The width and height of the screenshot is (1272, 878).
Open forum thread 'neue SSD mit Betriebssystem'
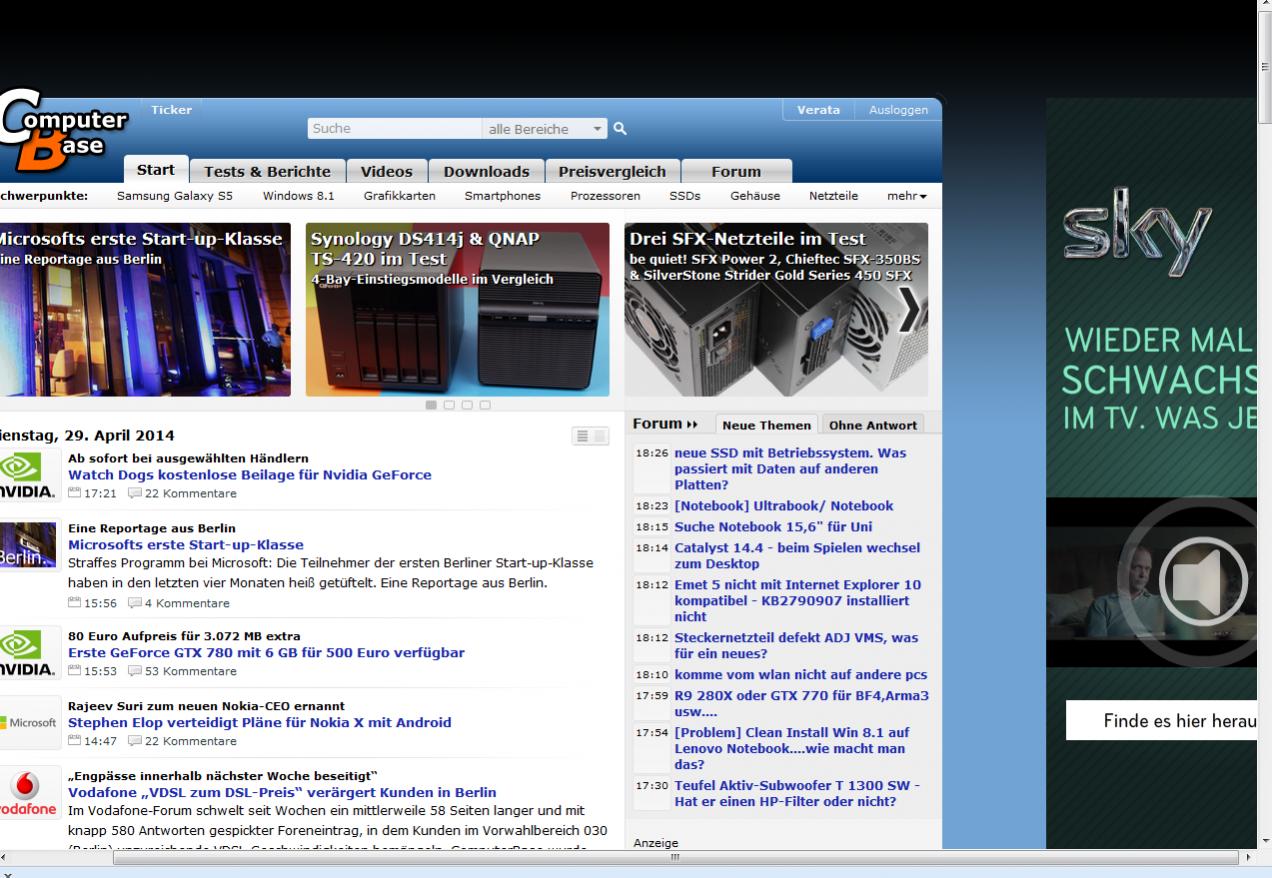[x=790, y=468]
